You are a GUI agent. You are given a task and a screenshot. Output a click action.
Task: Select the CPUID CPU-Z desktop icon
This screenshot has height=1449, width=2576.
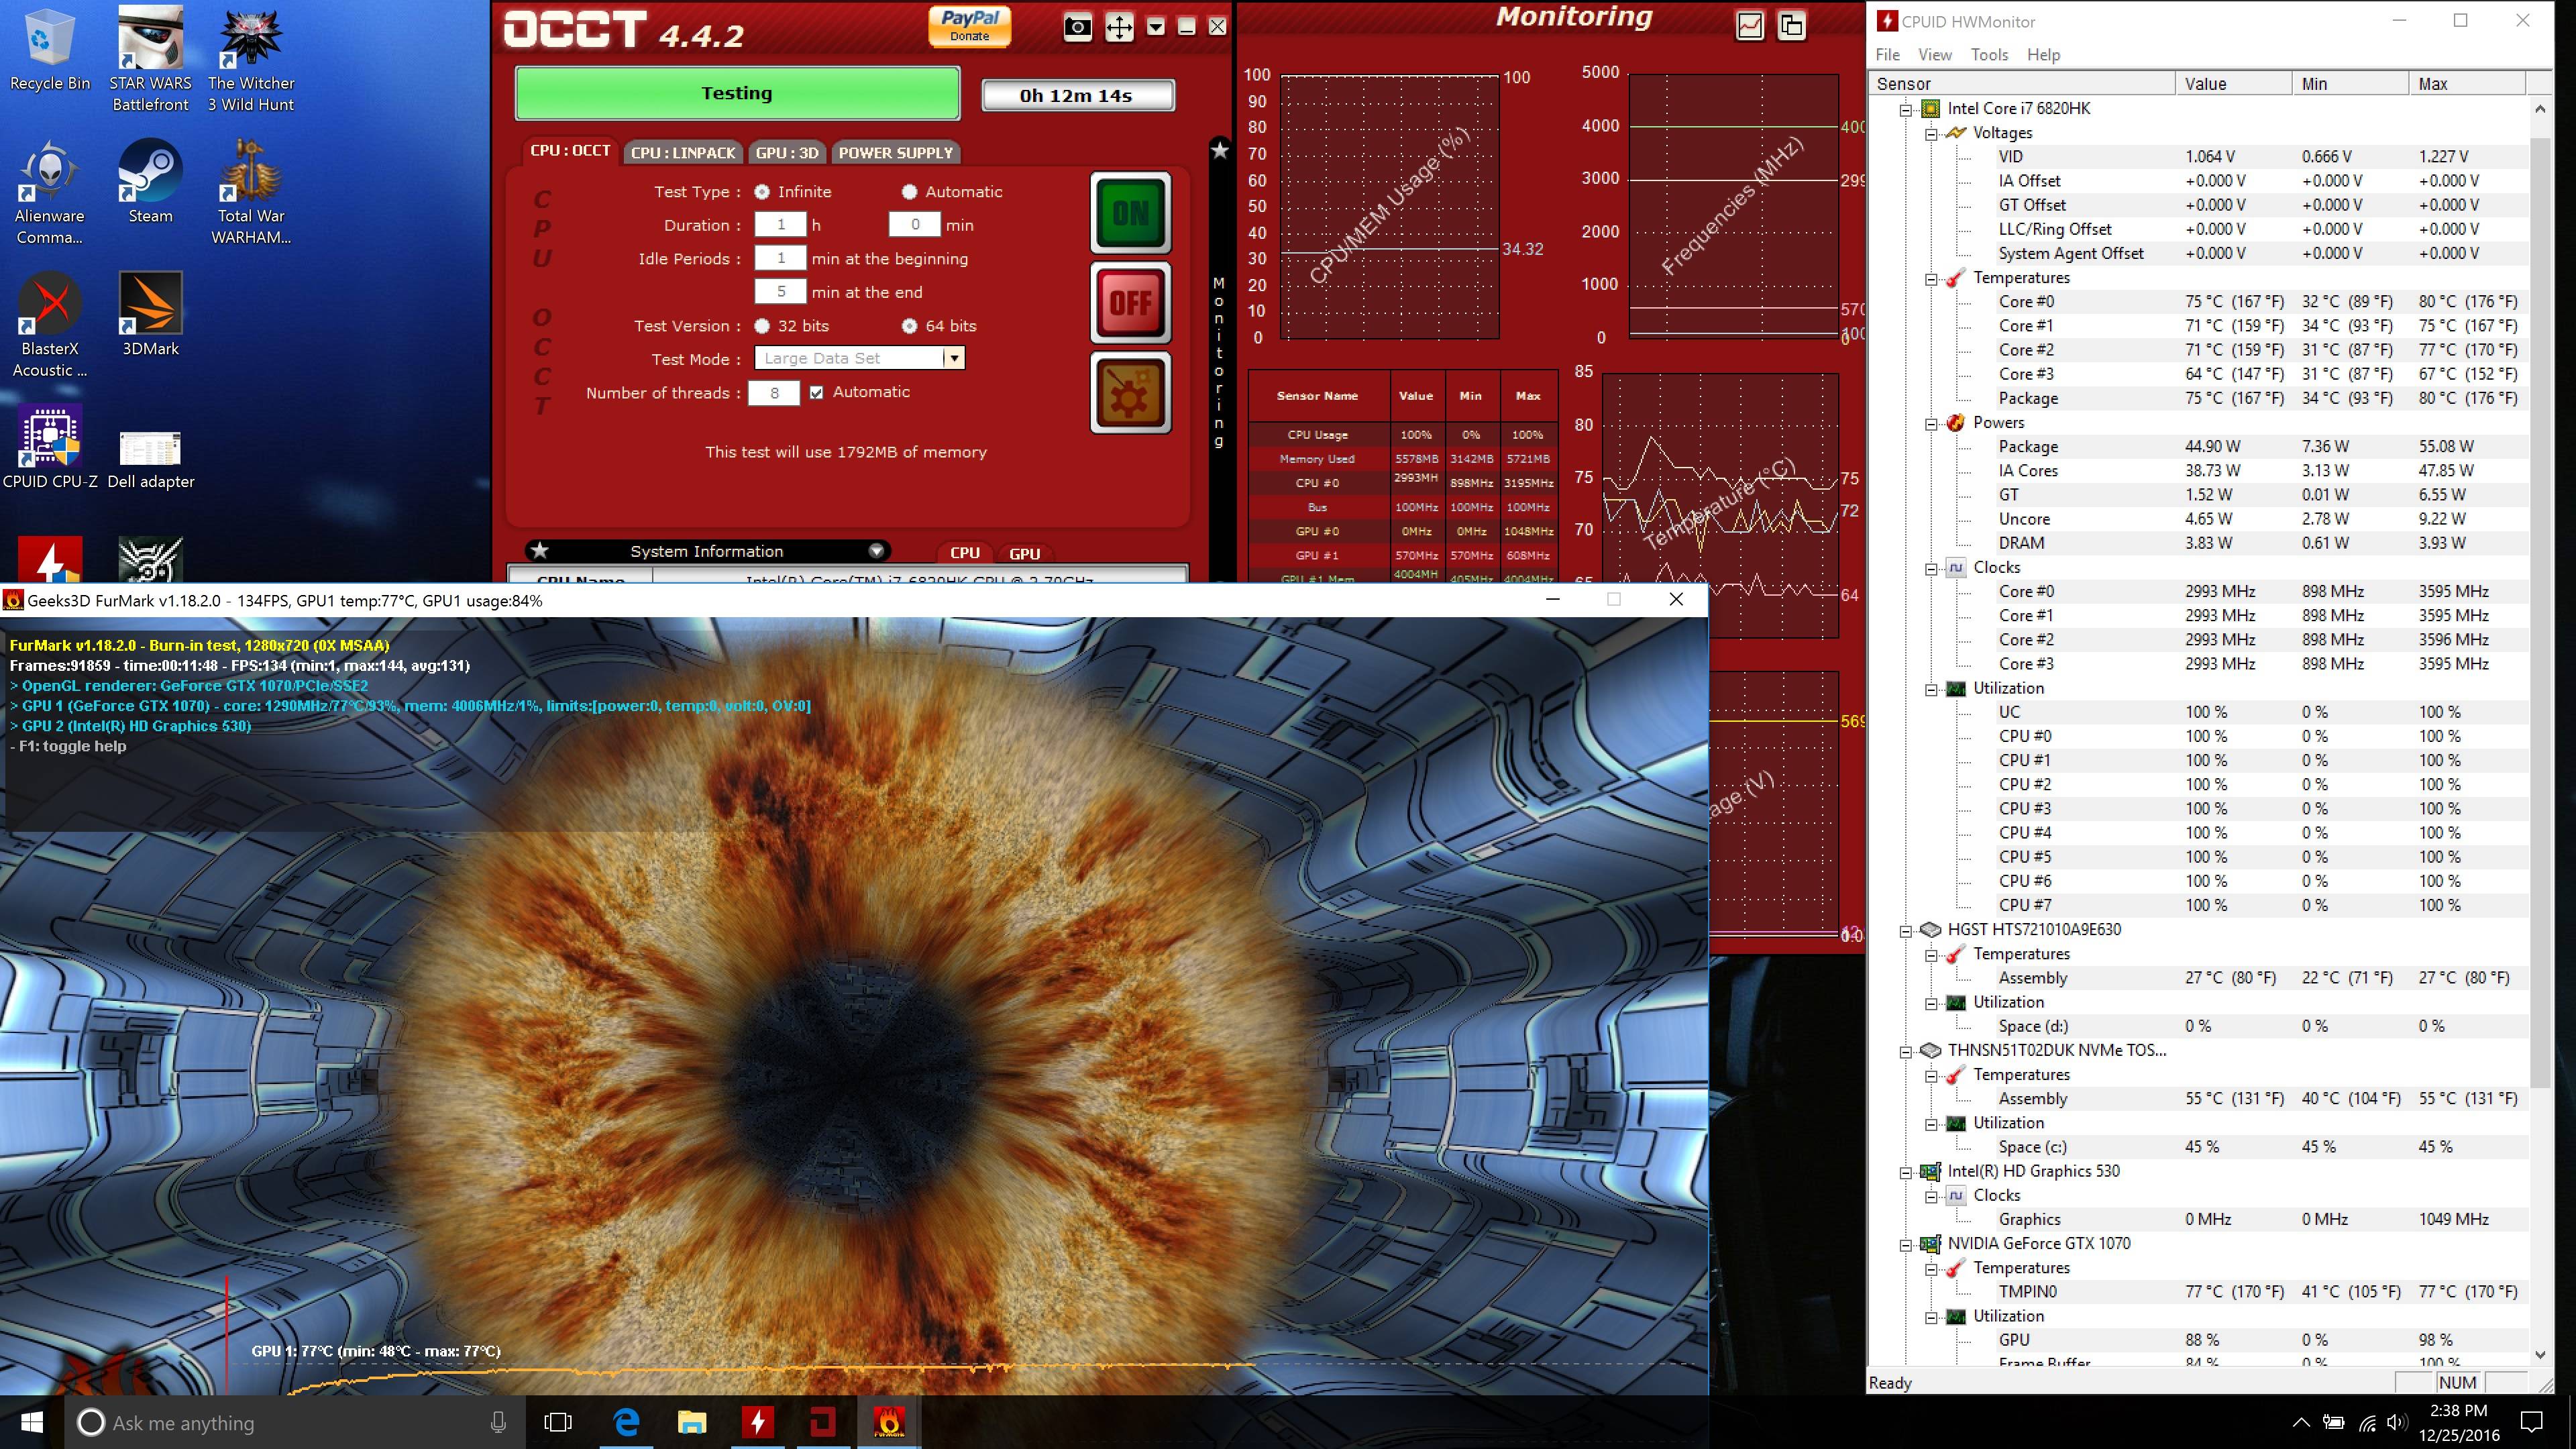pos(50,447)
